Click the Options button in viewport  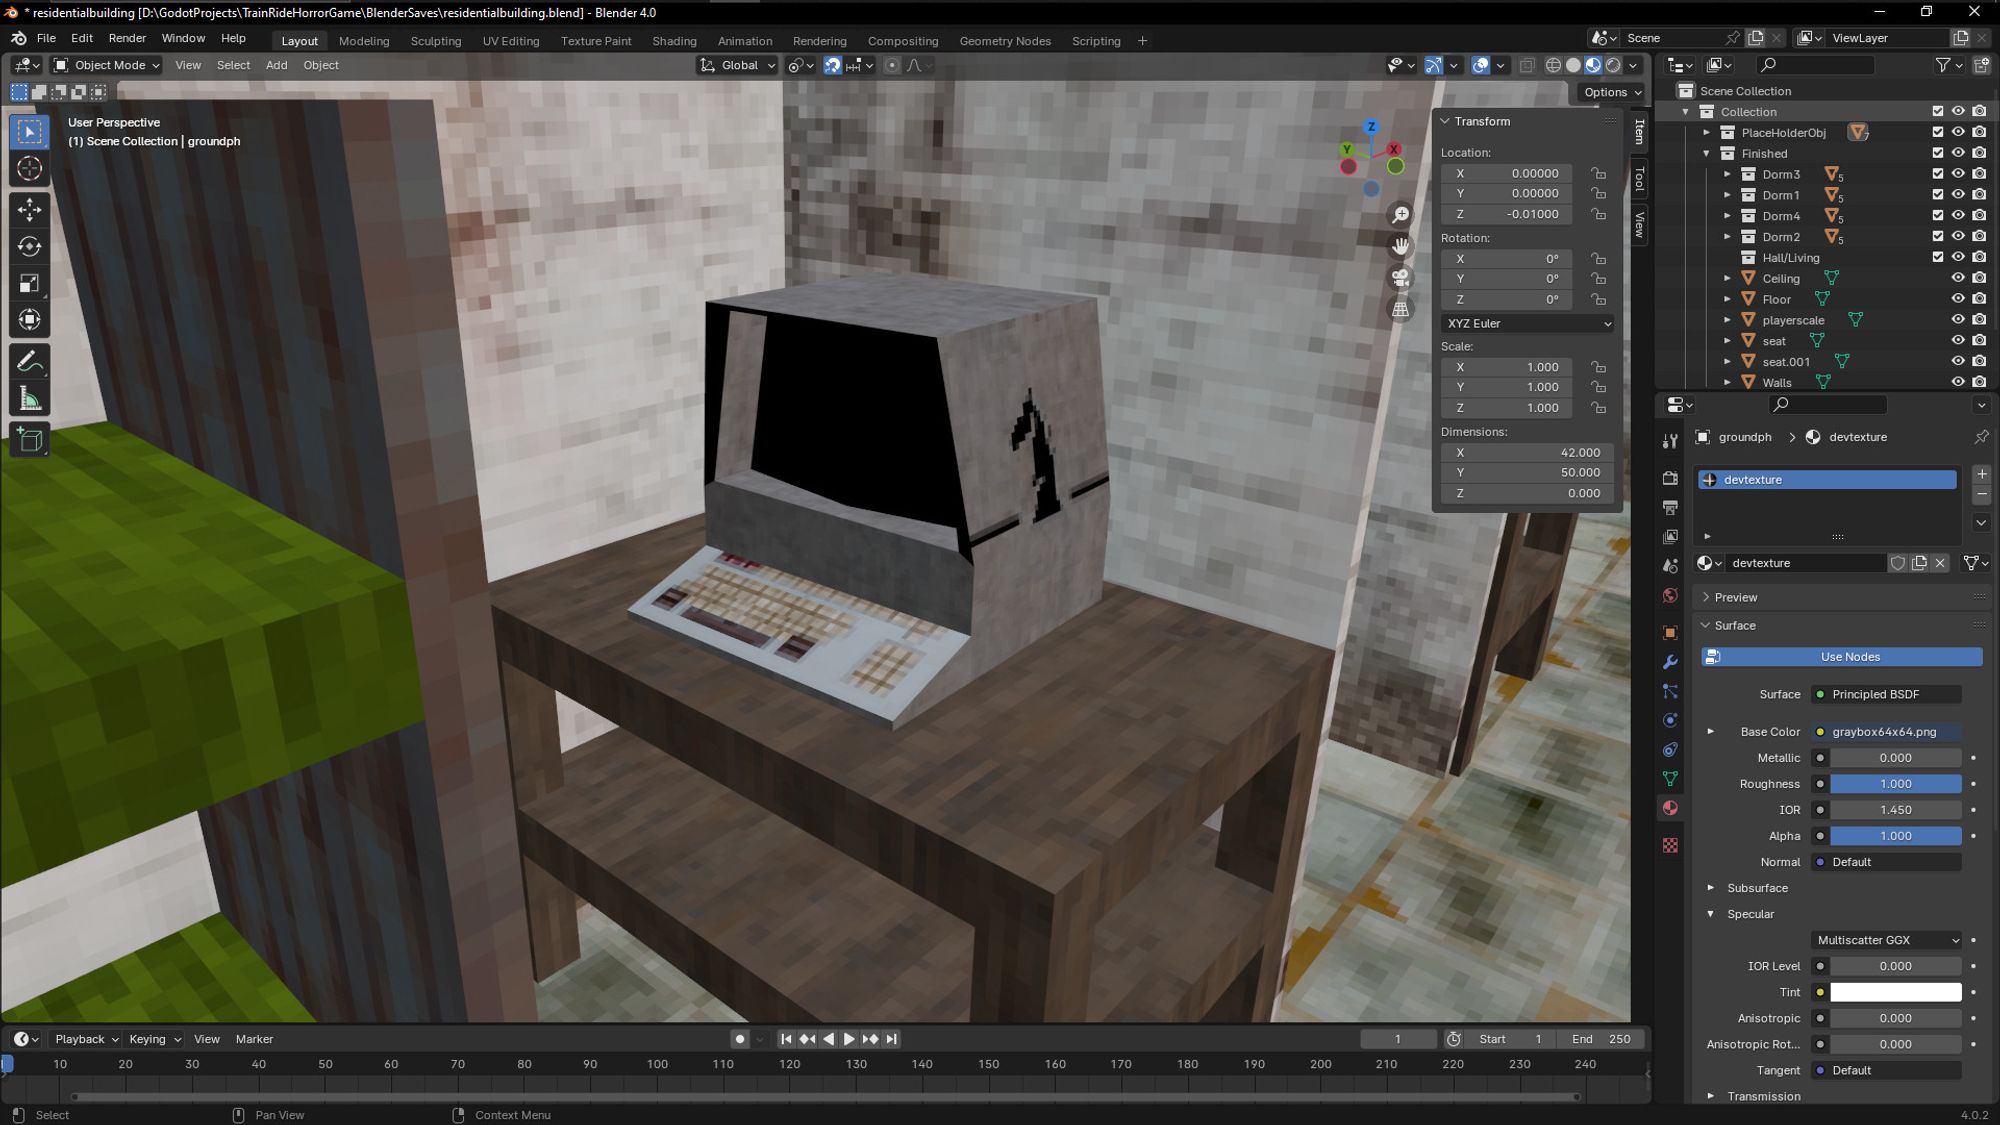pos(1612,92)
